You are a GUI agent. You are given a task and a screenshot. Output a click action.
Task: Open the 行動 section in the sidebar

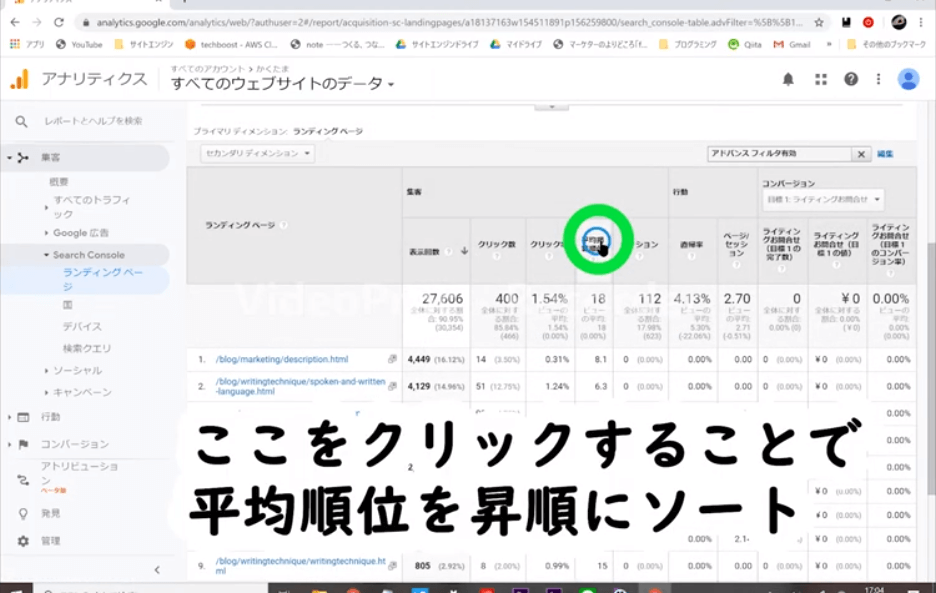pyautogui.click(x=51, y=417)
